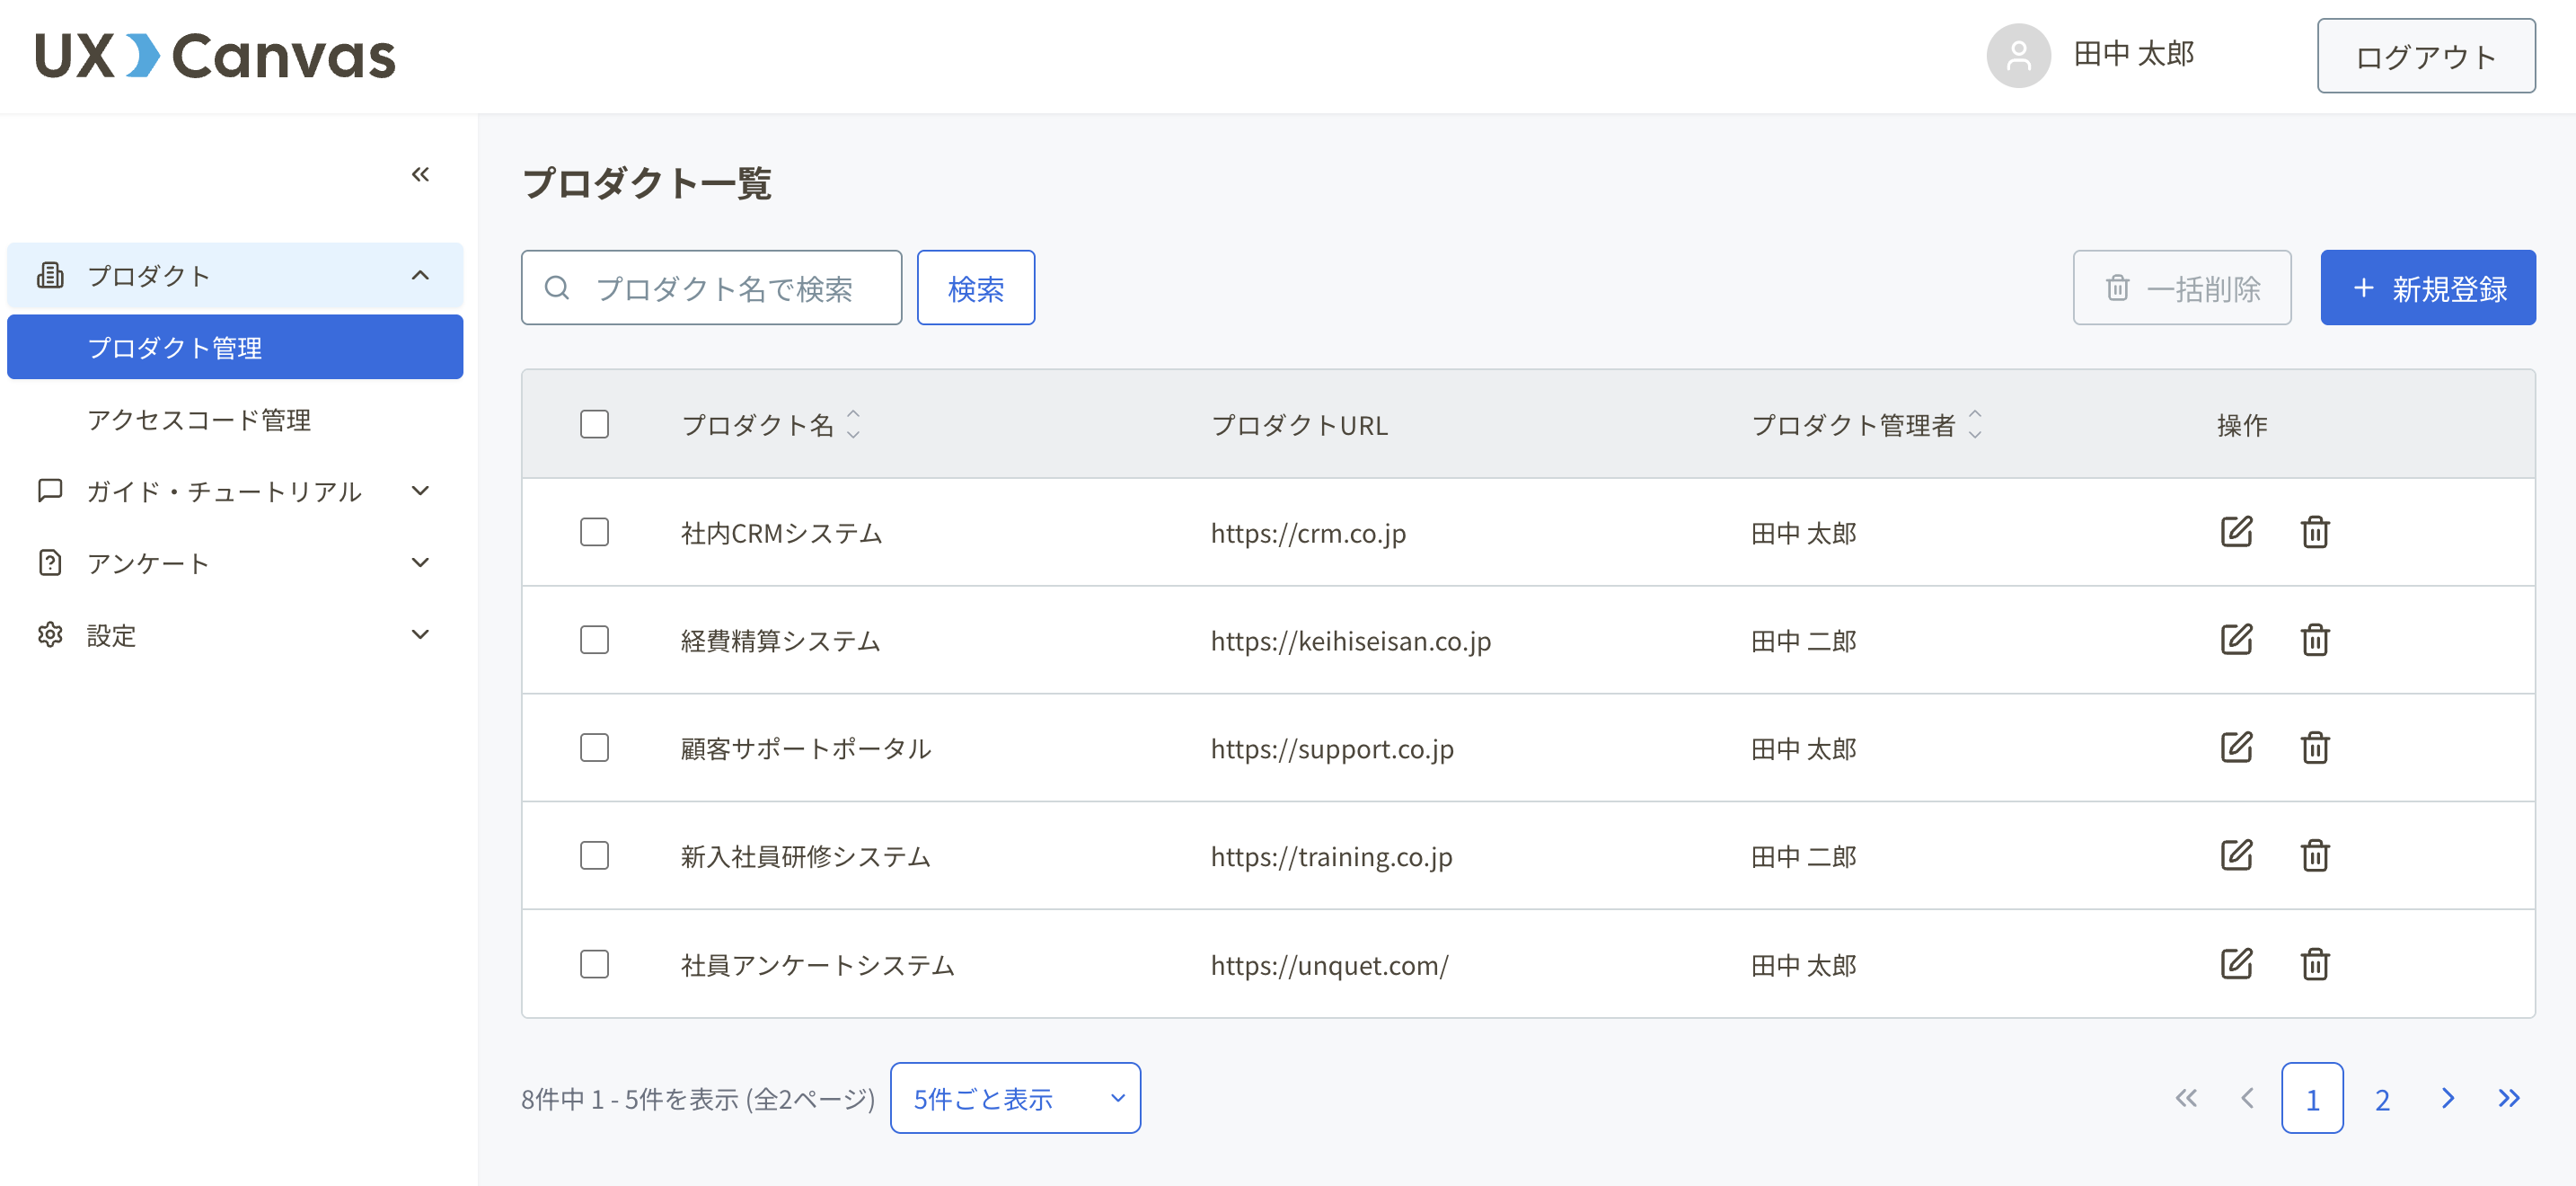Select the edit pencil icon for 顧客サポートポータル

[x=2237, y=748]
